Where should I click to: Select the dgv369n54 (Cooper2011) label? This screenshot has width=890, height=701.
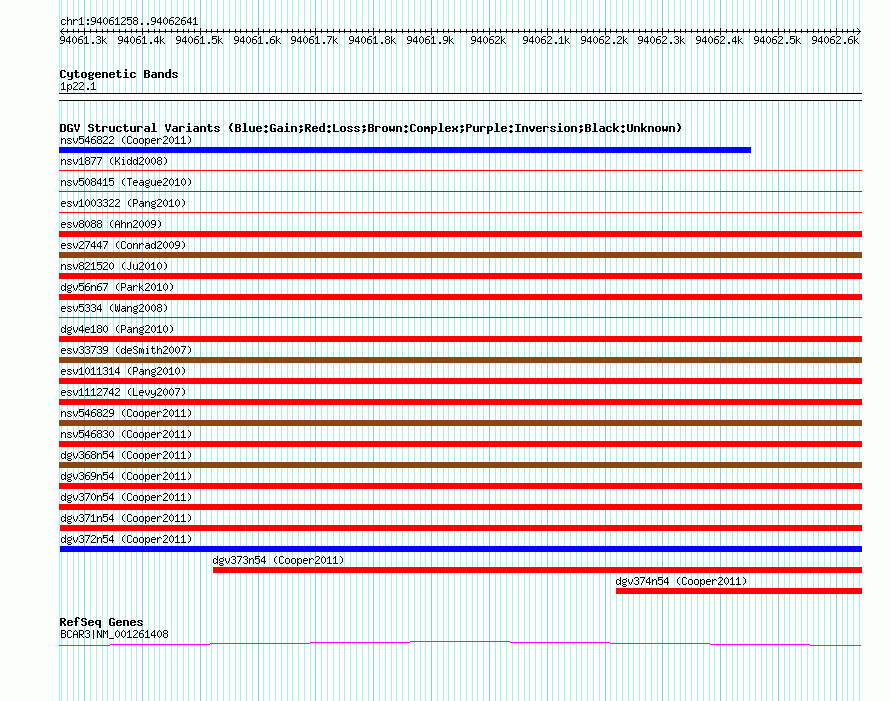(126, 476)
